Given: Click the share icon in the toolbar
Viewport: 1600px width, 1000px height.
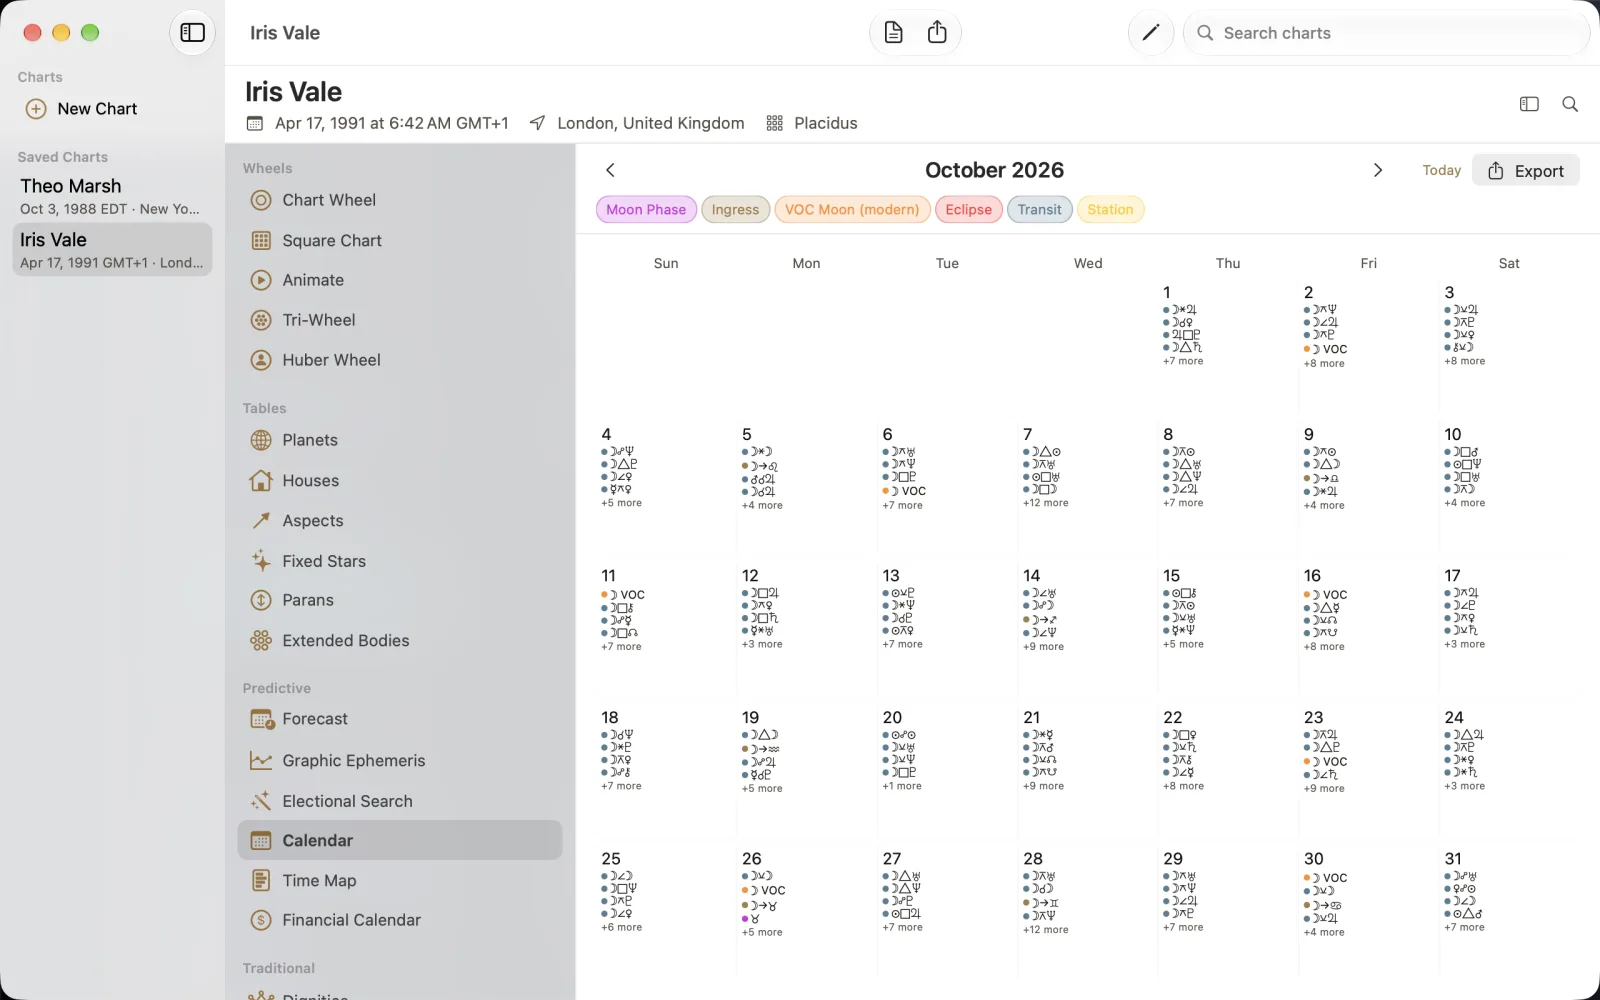Looking at the screenshot, I should (937, 33).
